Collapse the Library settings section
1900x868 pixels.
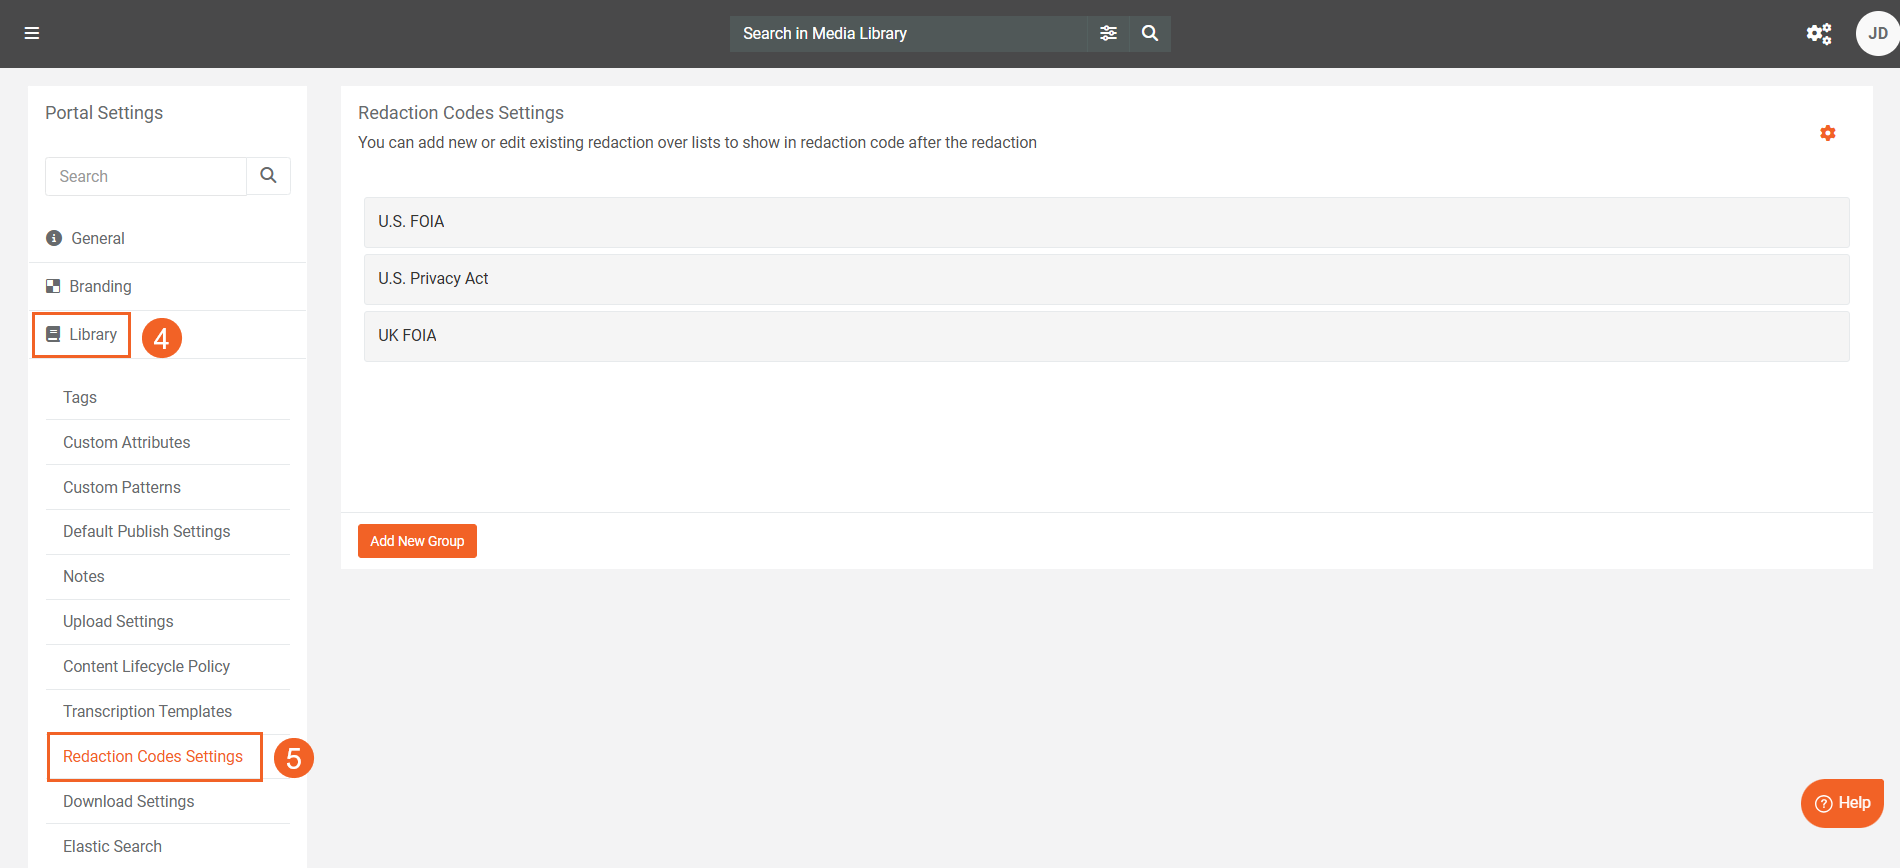click(92, 335)
